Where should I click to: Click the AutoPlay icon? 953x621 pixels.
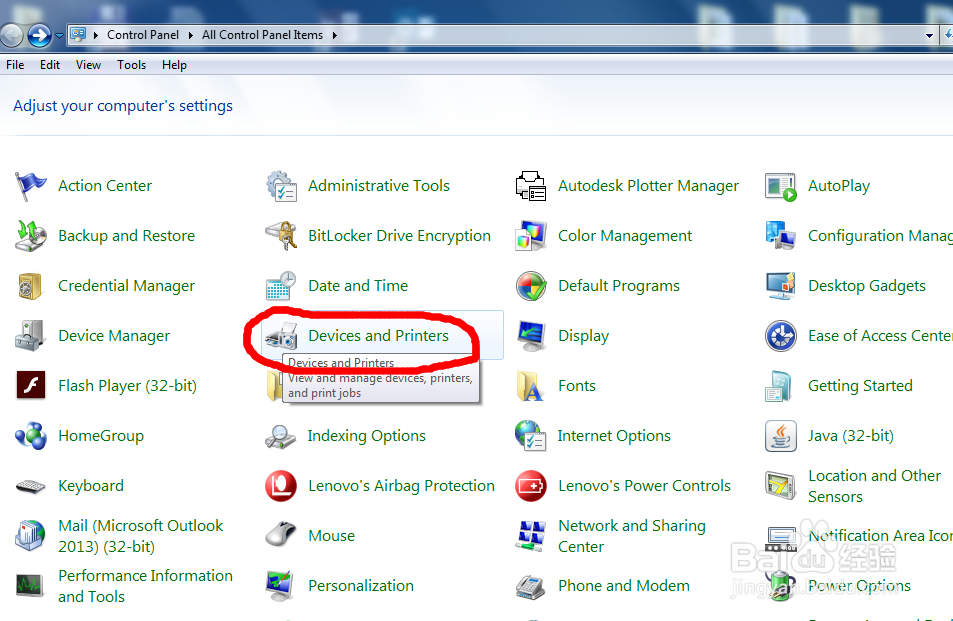781,187
